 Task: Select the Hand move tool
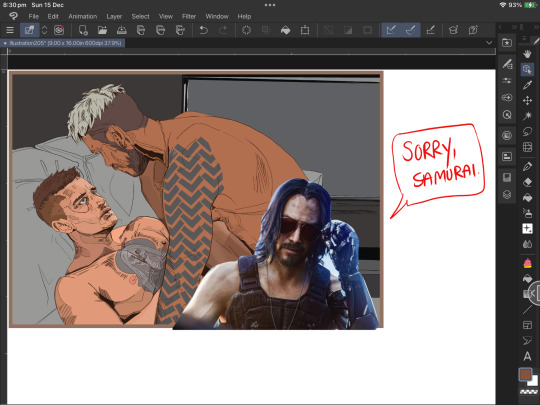click(x=527, y=54)
